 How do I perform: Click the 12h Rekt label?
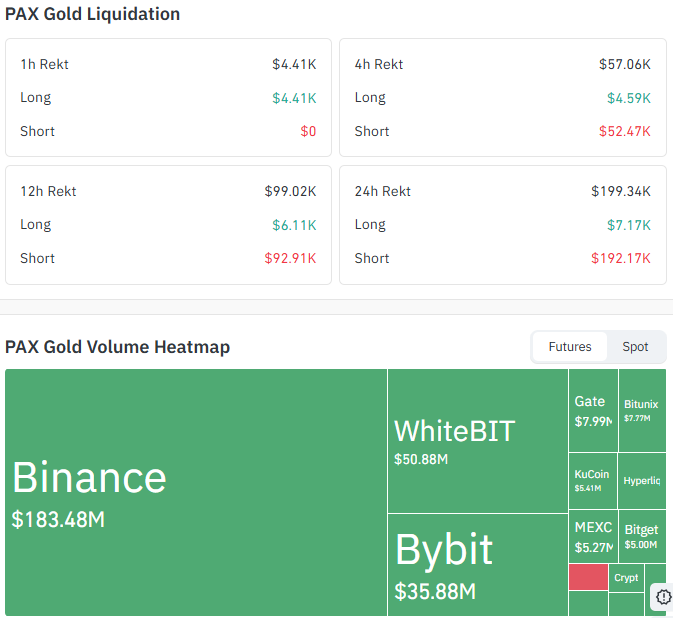coord(48,191)
